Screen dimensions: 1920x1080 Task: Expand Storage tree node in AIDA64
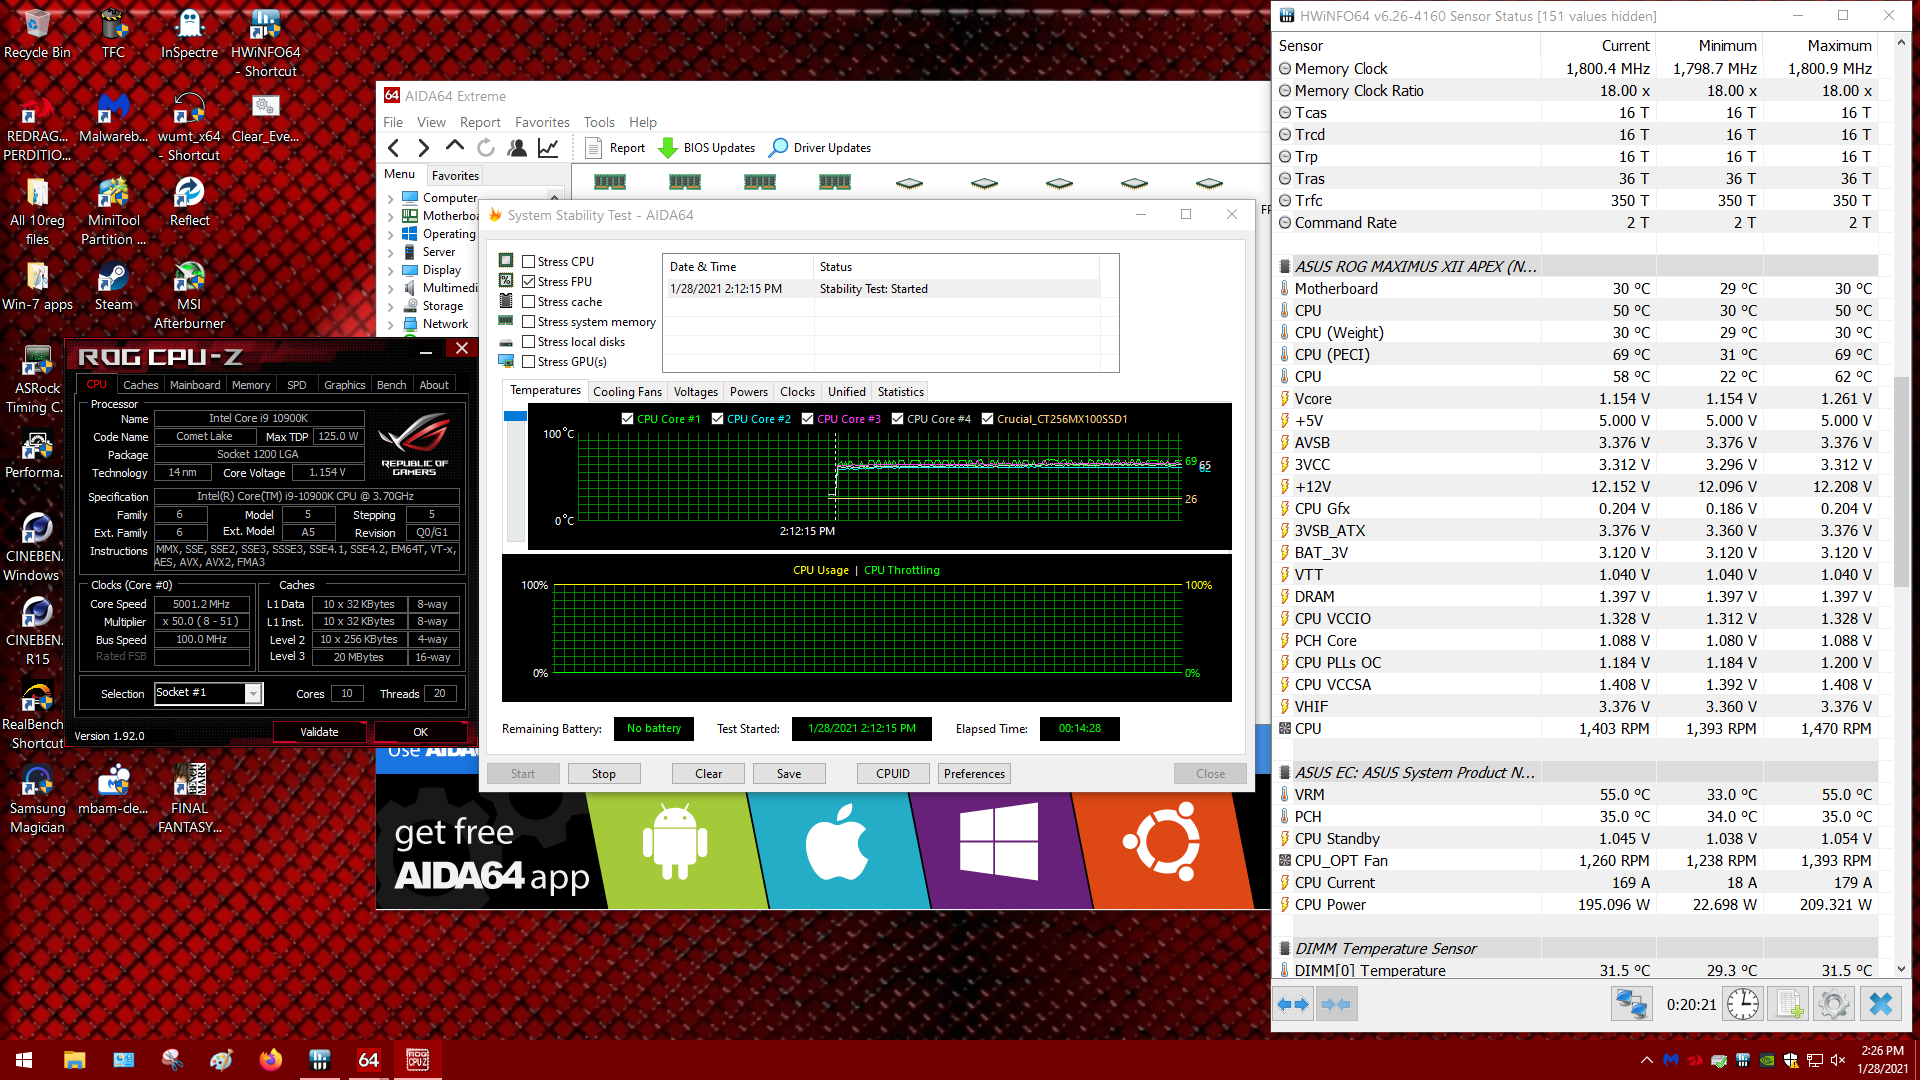click(x=391, y=306)
